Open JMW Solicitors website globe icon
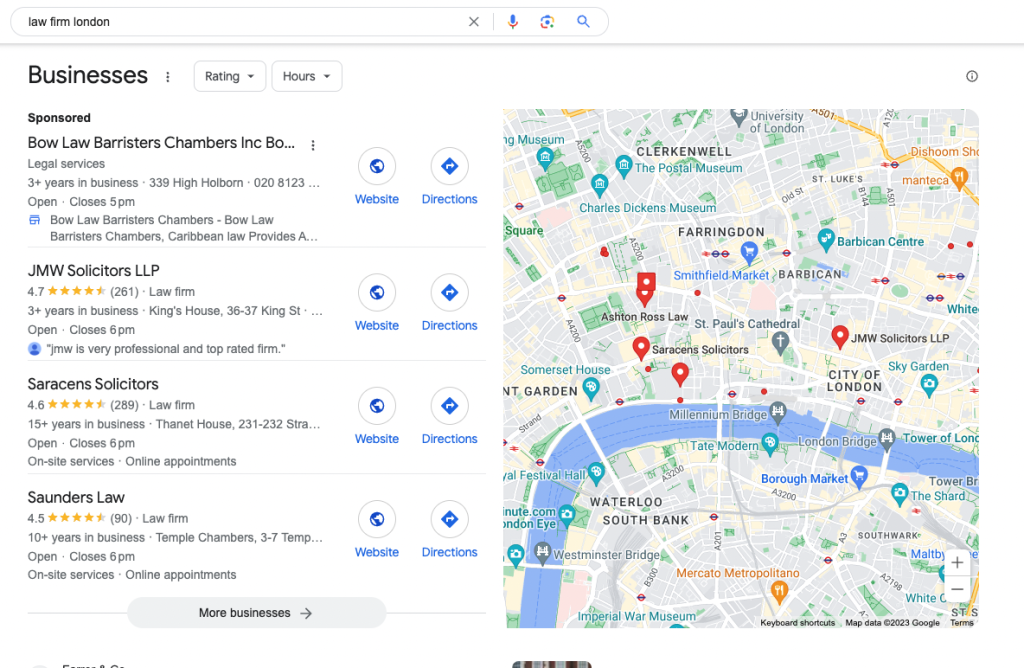Viewport: 1024px width, 668px height. click(x=377, y=292)
